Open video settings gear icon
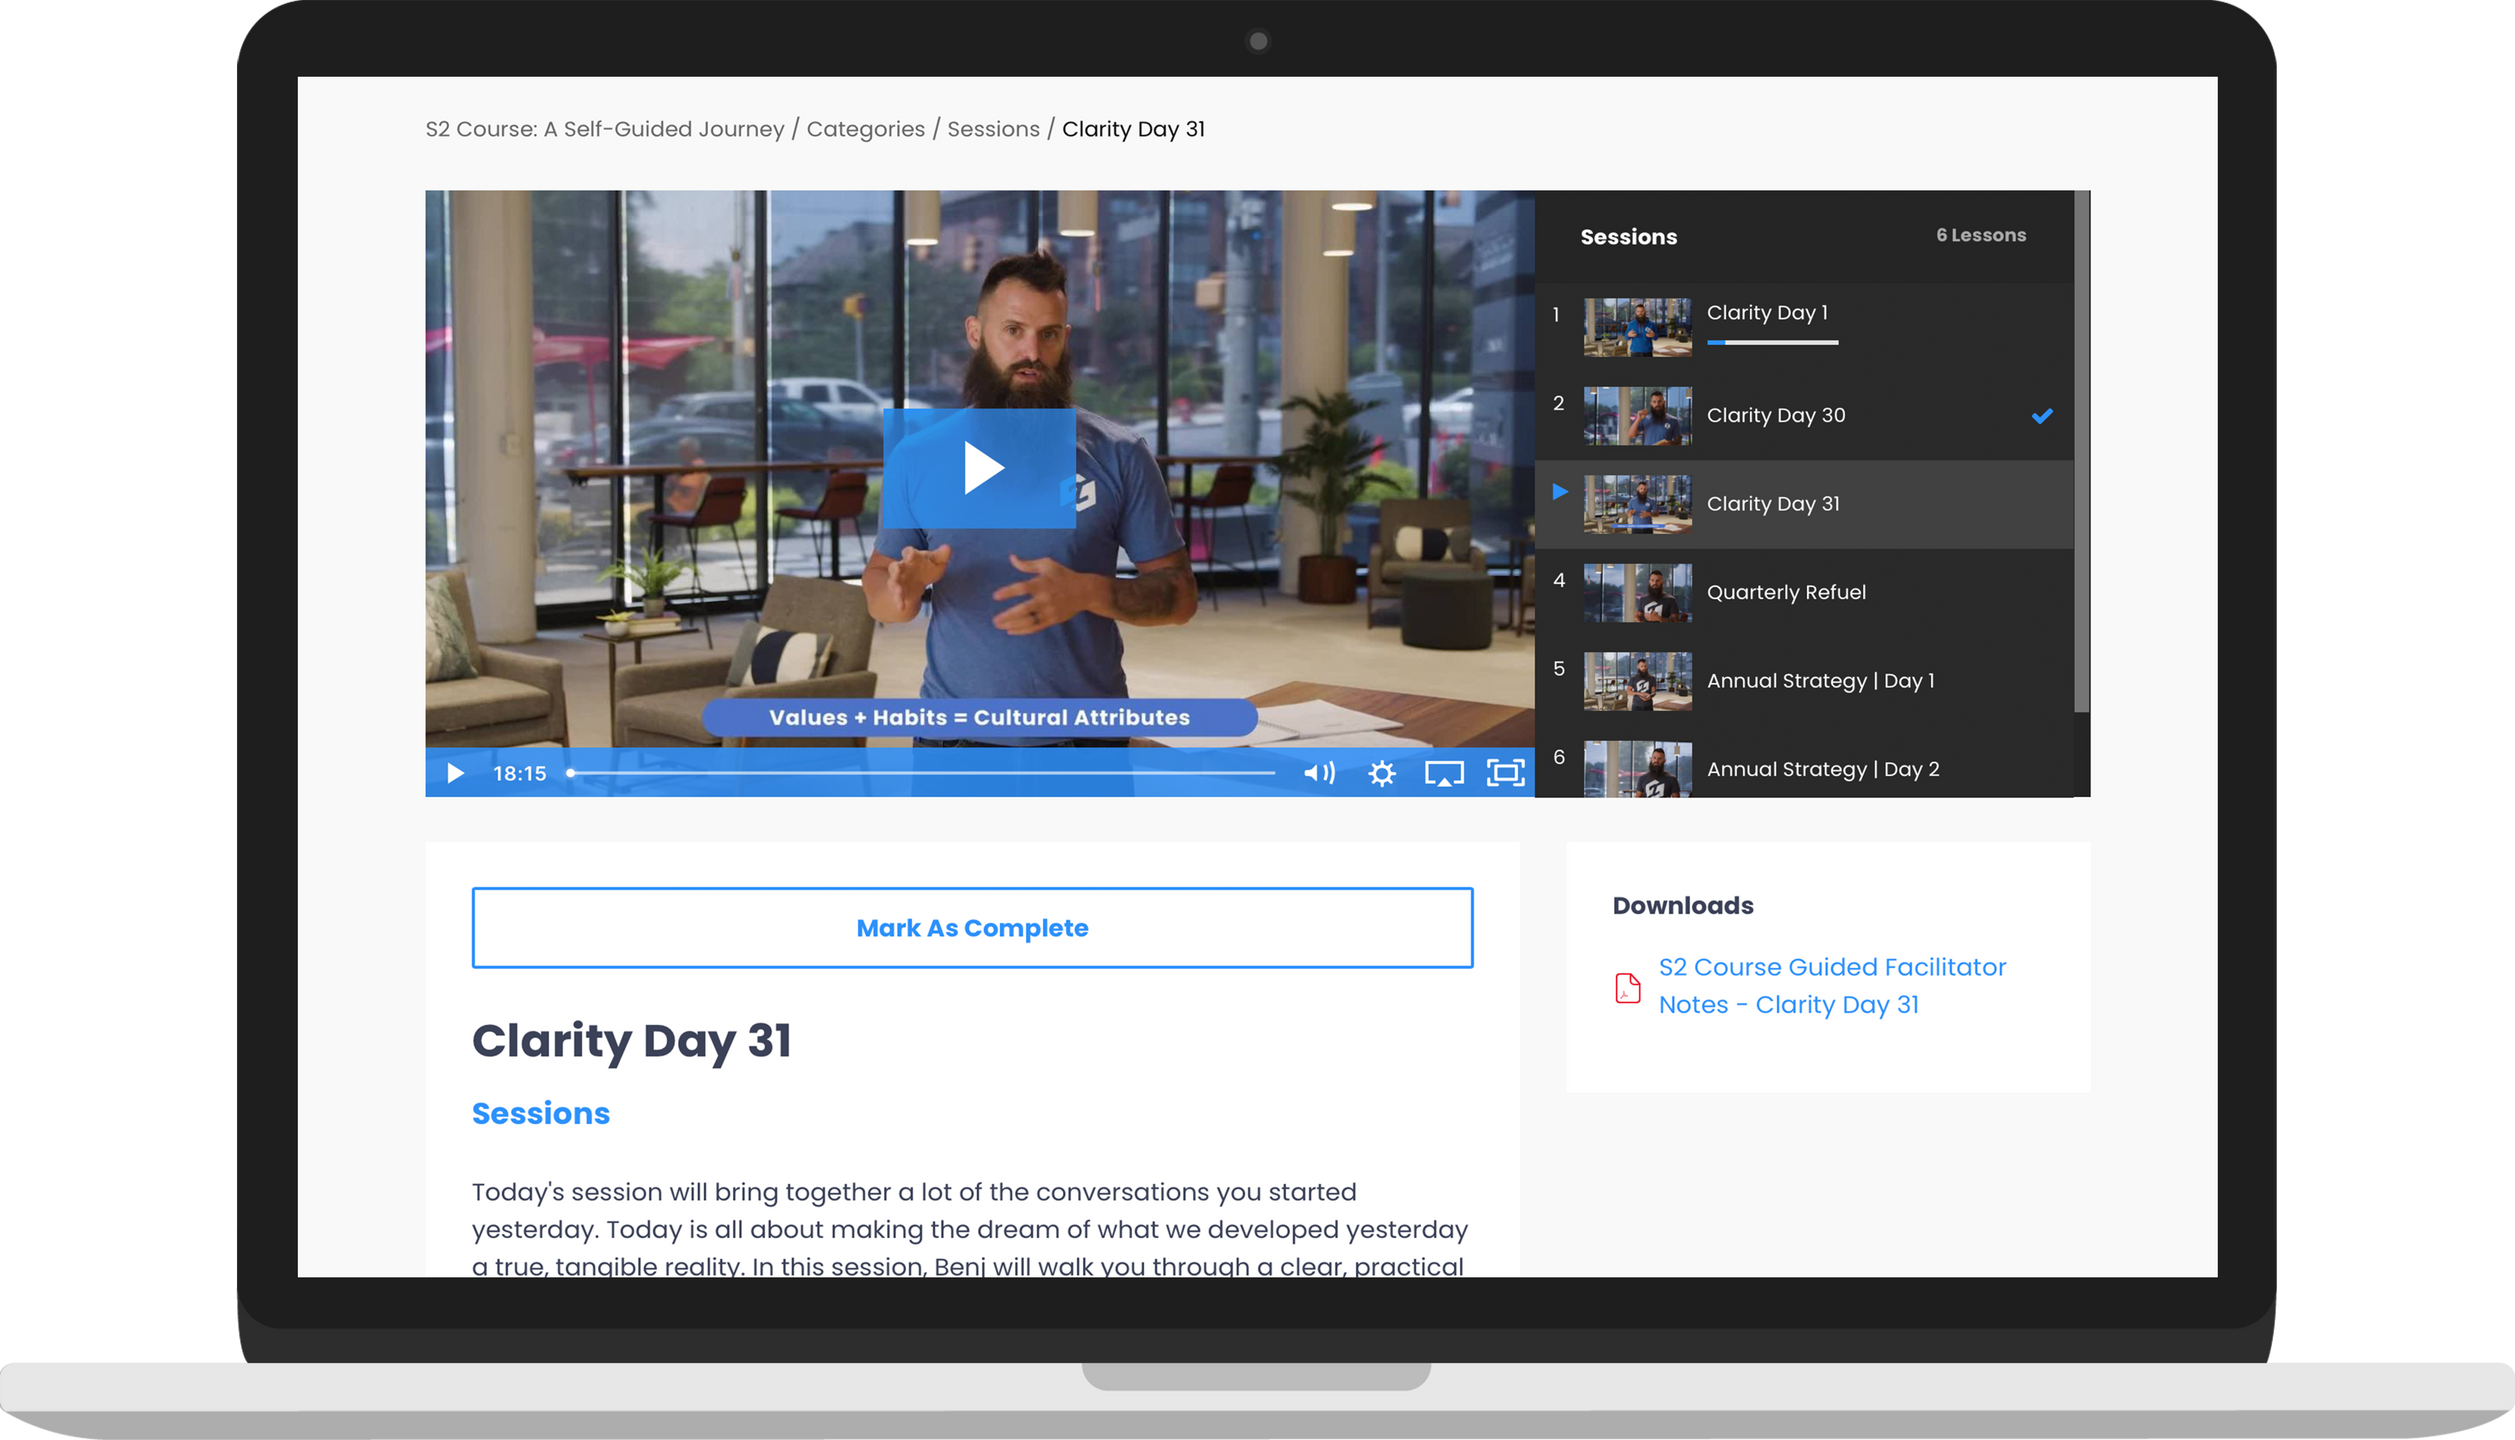Image resolution: width=2515 pixels, height=1440 pixels. click(1381, 773)
